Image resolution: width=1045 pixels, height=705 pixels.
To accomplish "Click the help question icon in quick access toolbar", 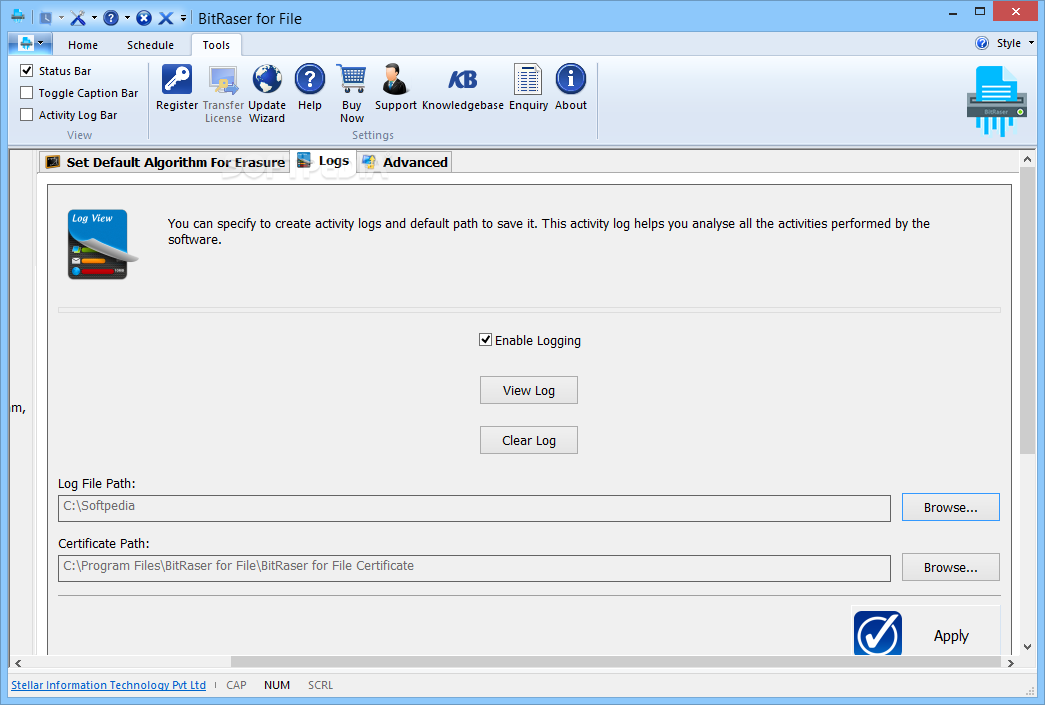I will point(111,18).
